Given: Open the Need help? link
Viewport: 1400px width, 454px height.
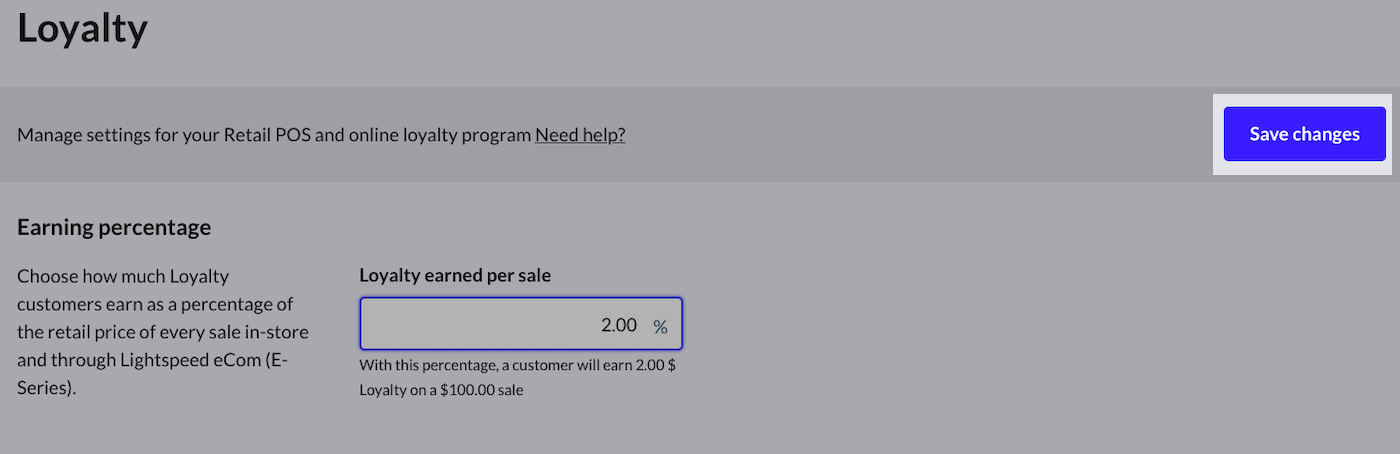Looking at the screenshot, I should click(580, 135).
